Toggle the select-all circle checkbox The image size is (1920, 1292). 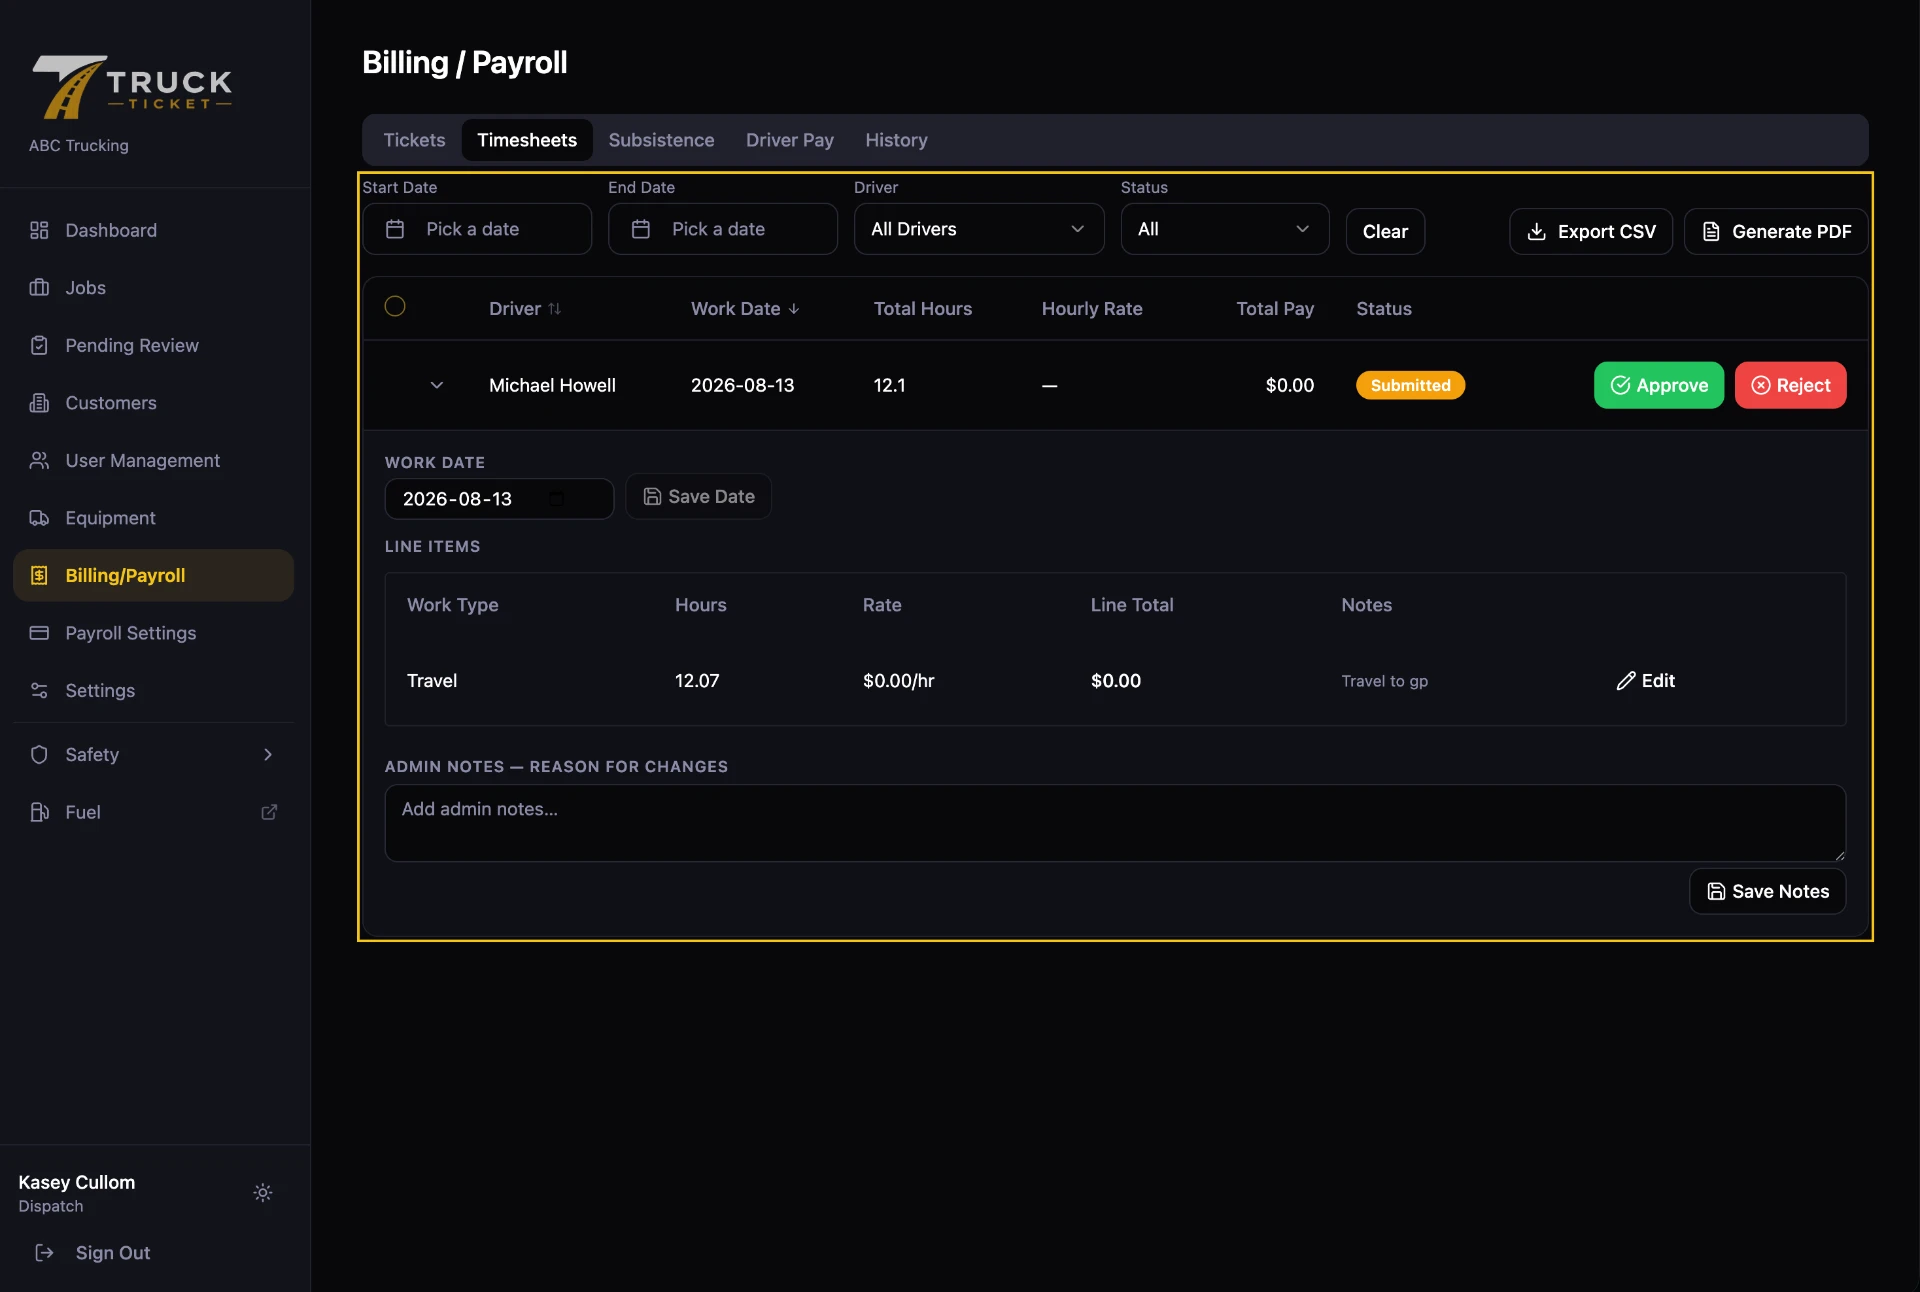tap(395, 306)
